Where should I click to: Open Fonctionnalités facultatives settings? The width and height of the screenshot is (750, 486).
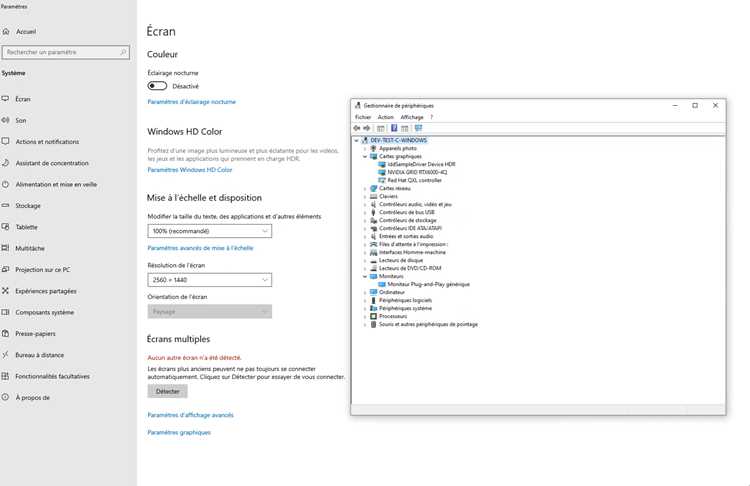click(52, 376)
